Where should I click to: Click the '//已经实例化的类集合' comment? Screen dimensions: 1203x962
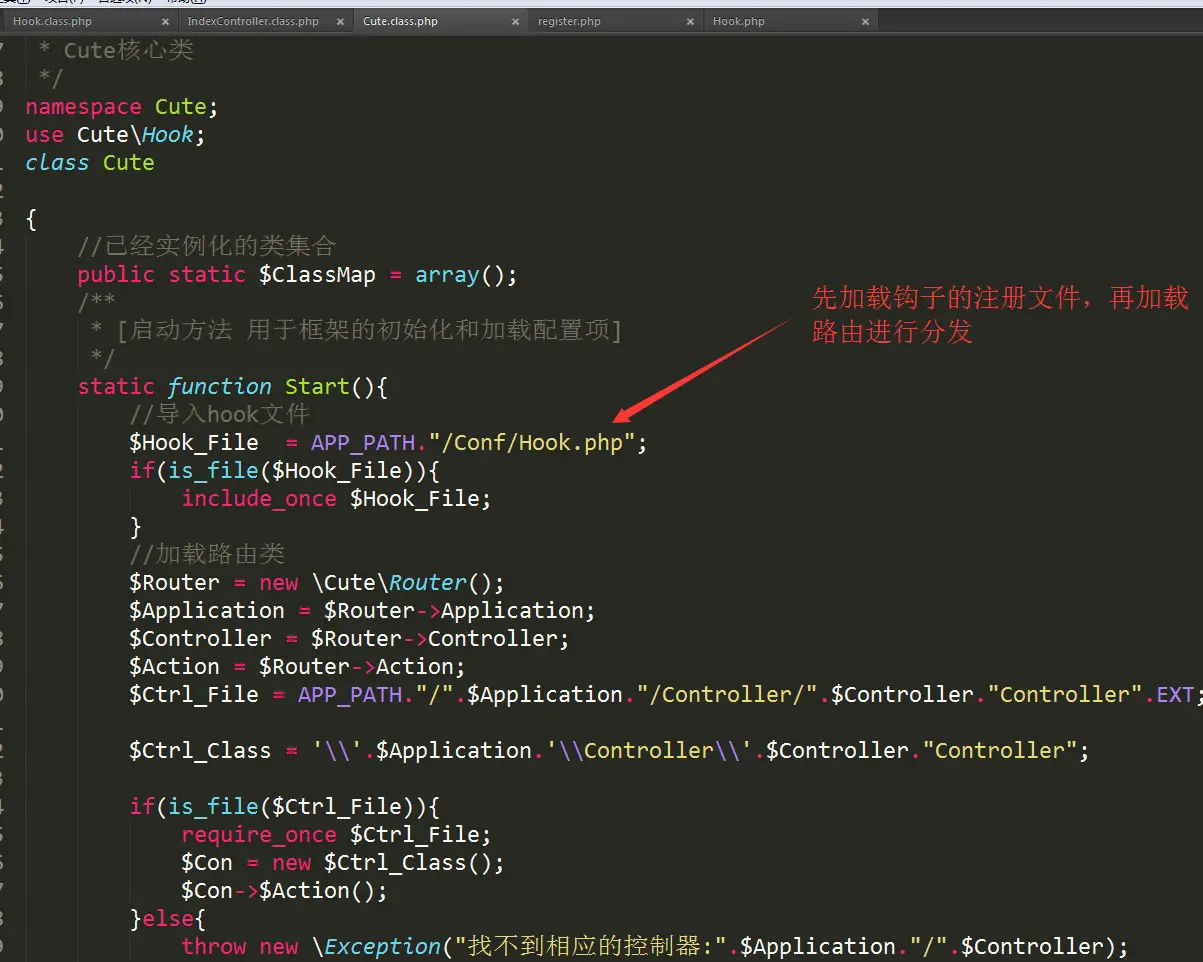[x=207, y=246]
